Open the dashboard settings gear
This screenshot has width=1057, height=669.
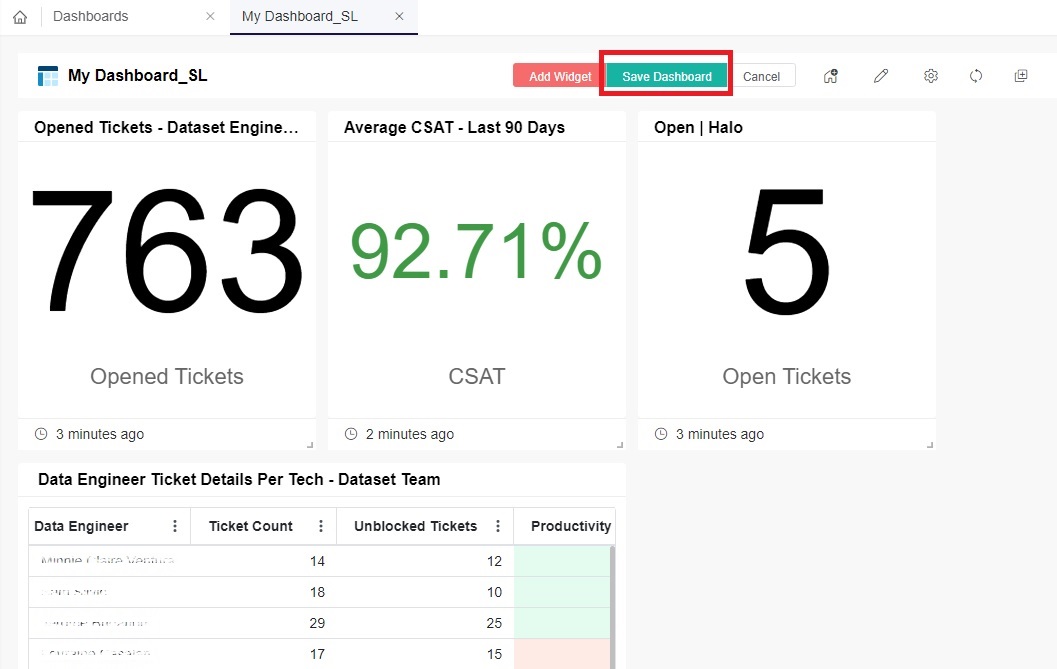(x=931, y=75)
